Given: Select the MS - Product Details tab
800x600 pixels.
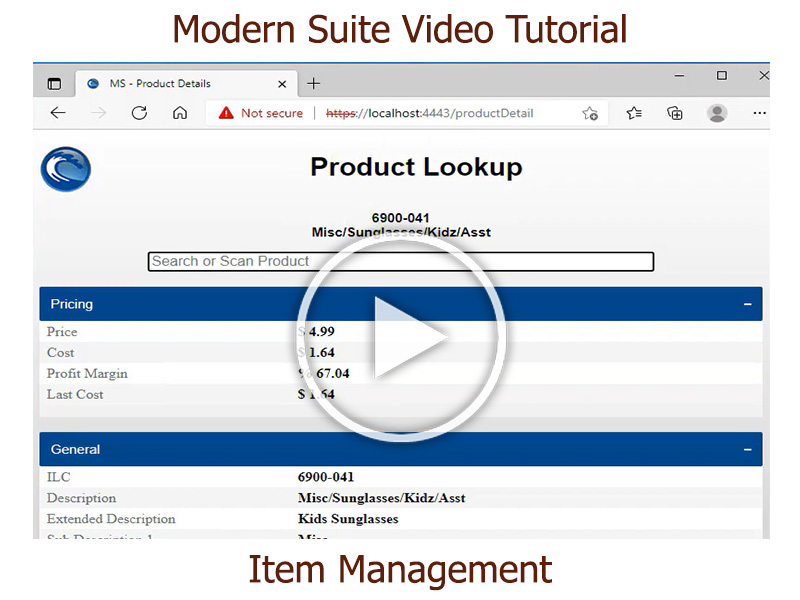Looking at the screenshot, I should pos(187,83).
